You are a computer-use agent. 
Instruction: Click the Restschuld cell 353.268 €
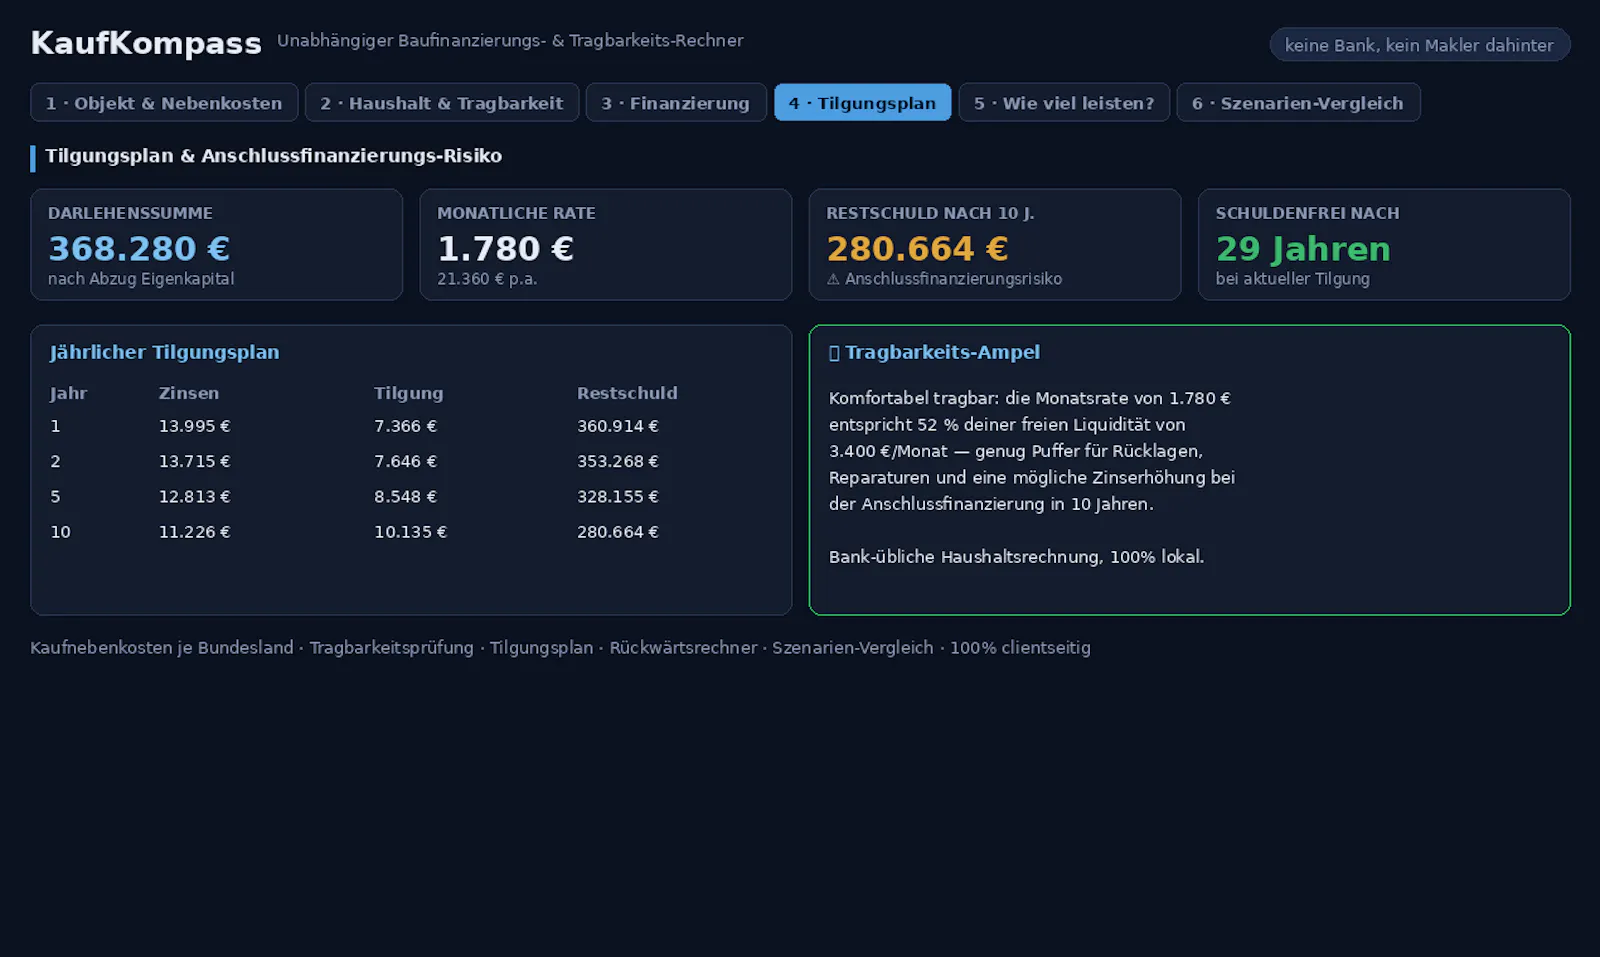click(x=618, y=461)
